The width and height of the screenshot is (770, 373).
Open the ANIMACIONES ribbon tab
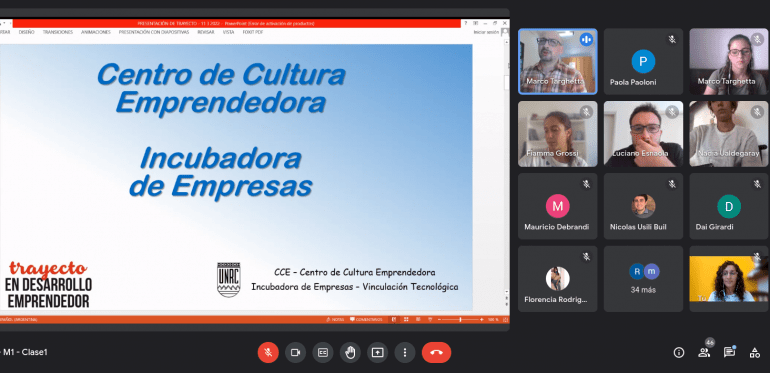(96, 32)
